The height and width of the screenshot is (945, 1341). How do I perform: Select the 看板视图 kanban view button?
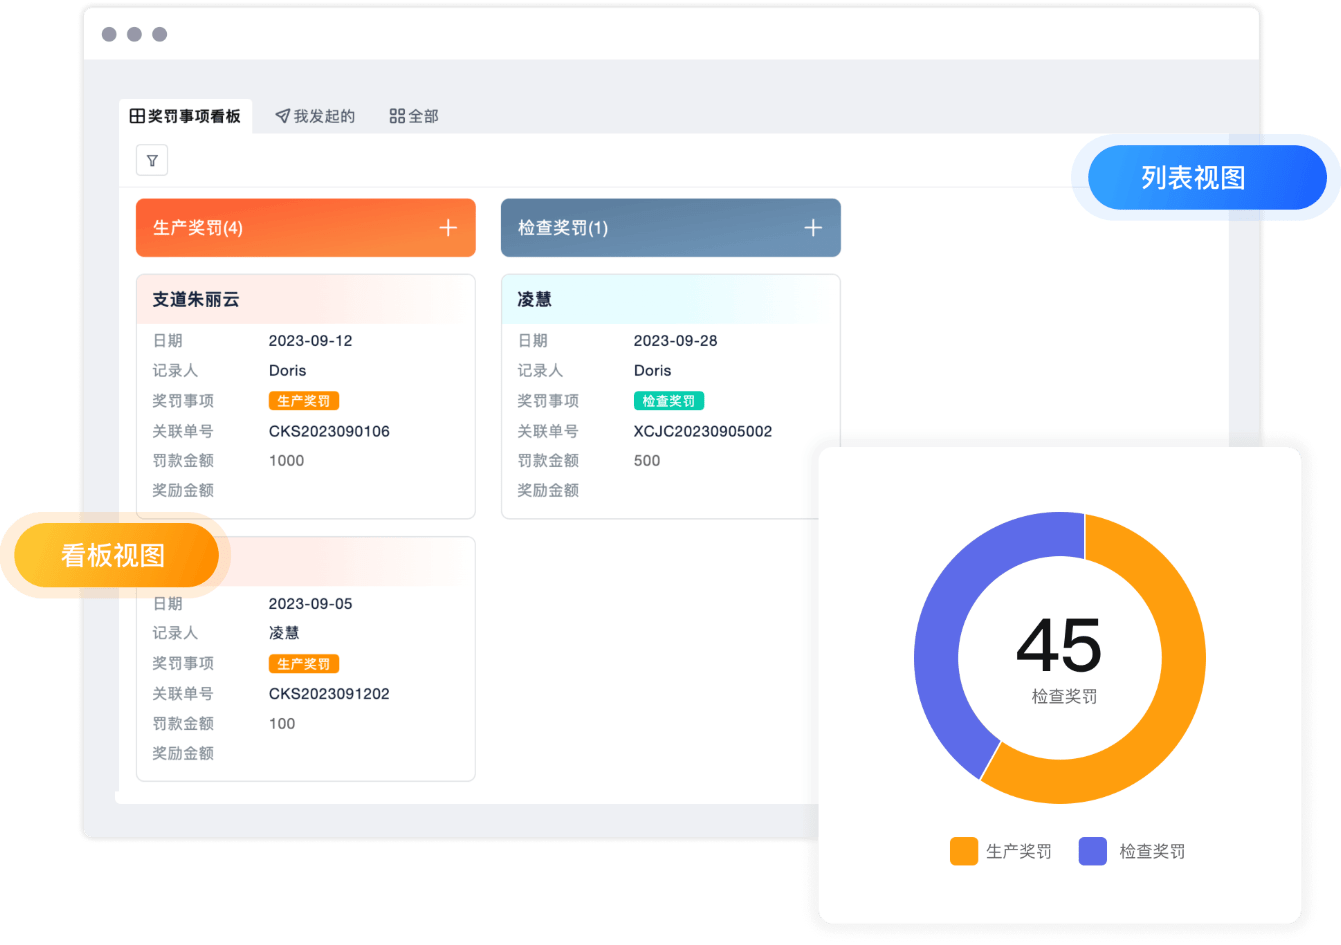point(113,555)
